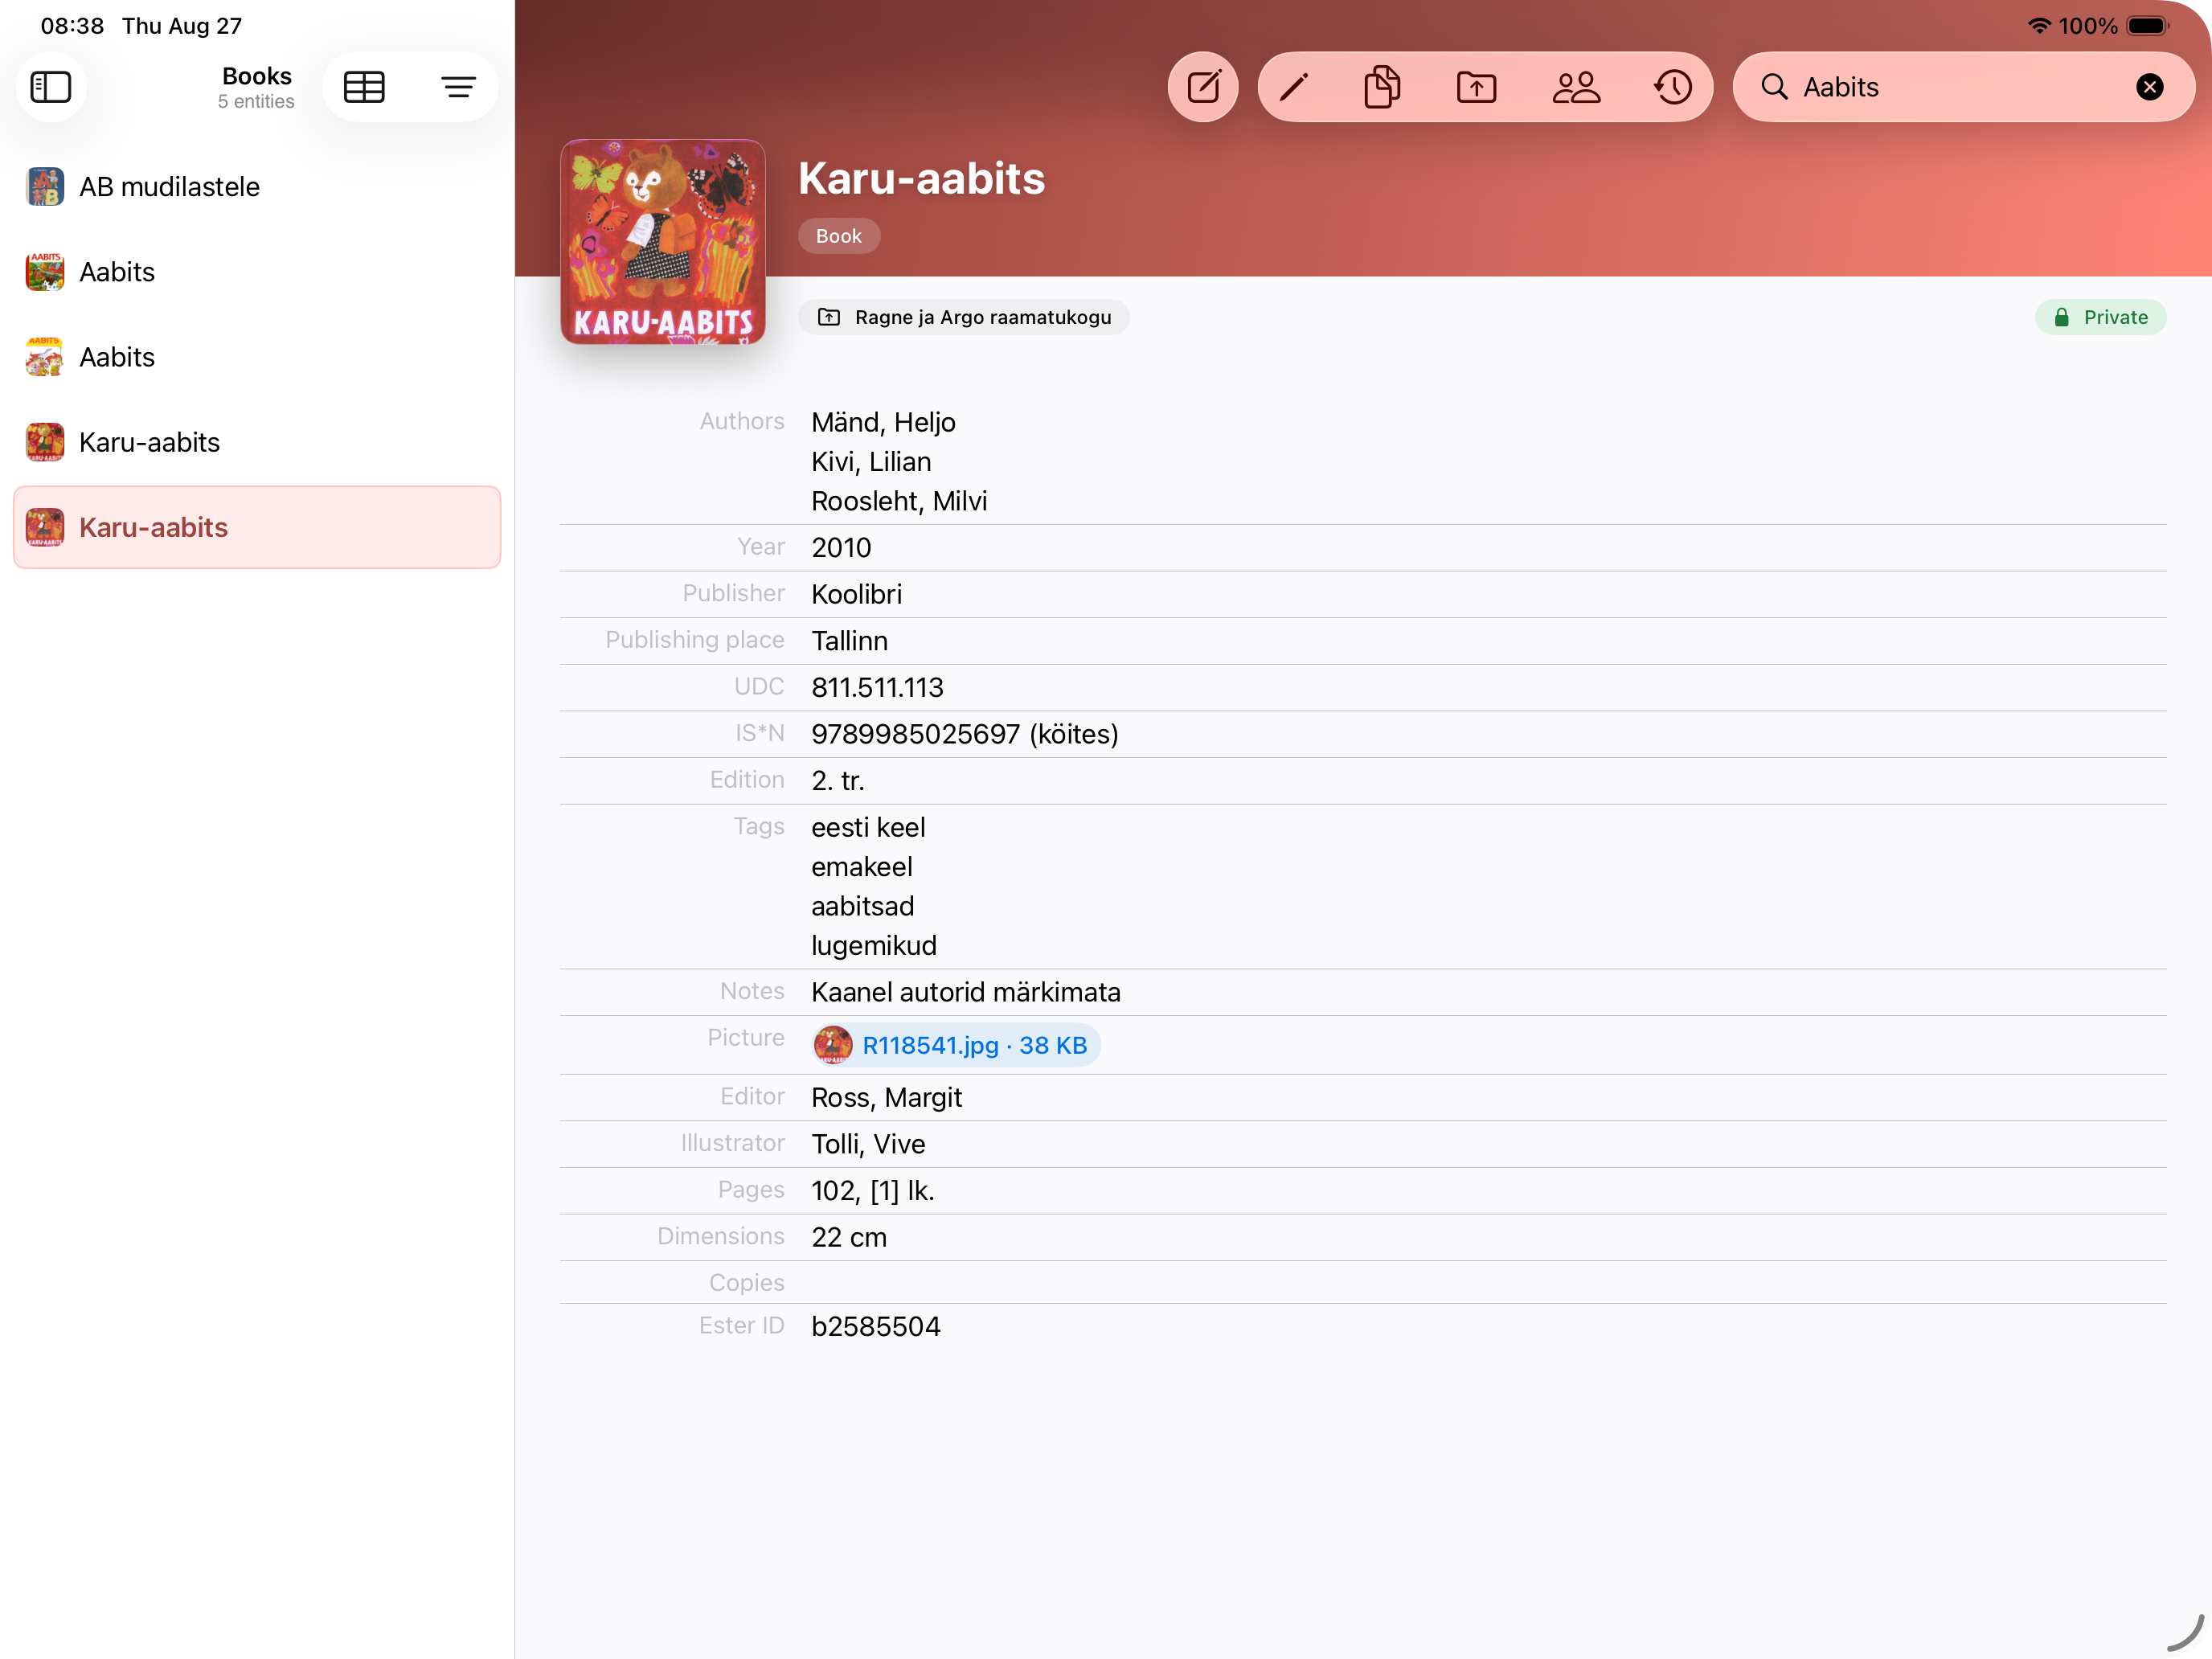
Task: Click the ISBN value 9789985025697
Action: coord(964,734)
